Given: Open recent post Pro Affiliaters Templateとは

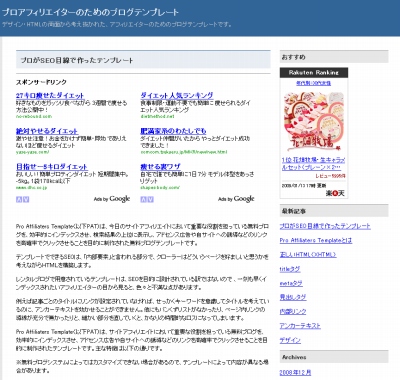Looking at the screenshot, I should [316, 240].
